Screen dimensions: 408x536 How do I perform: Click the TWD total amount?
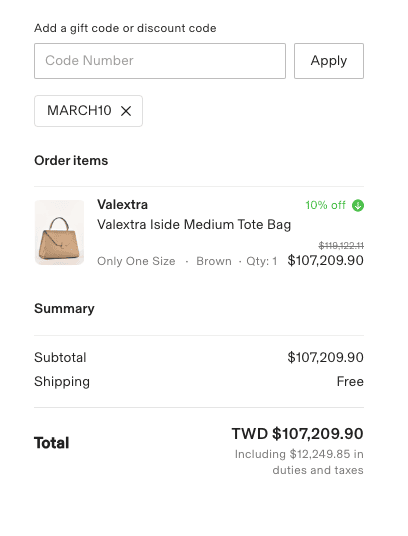click(x=298, y=434)
